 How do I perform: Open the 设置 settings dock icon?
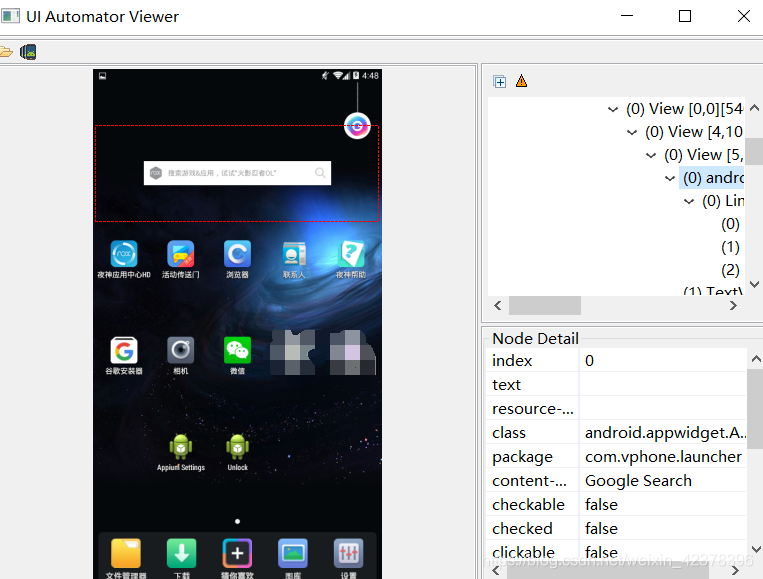[x=348, y=553]
